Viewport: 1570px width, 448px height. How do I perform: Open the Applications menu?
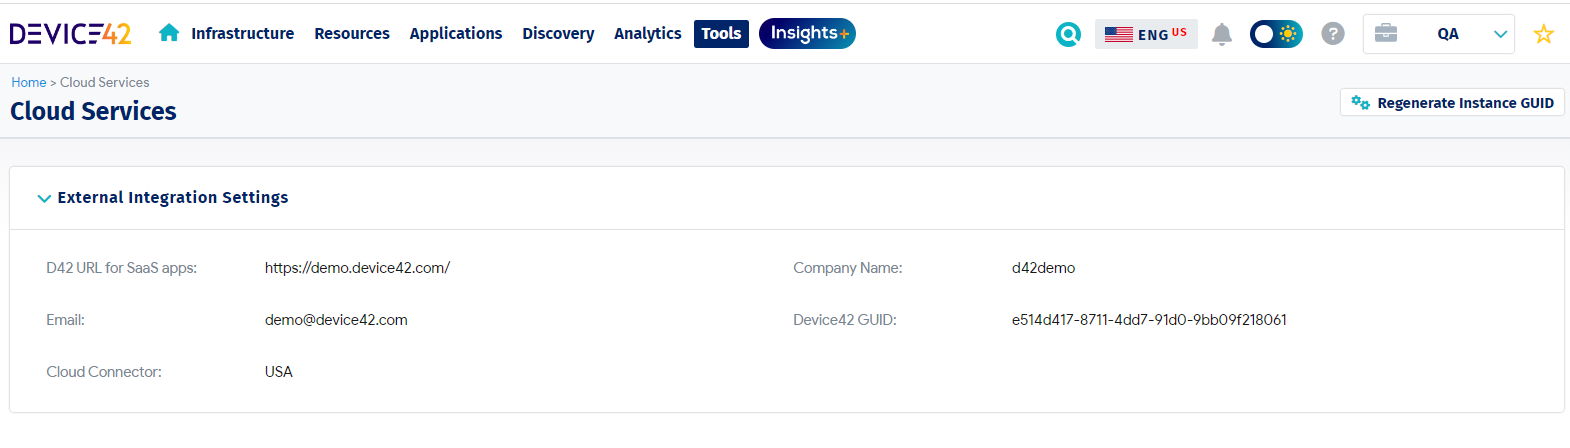pos(456,33)
